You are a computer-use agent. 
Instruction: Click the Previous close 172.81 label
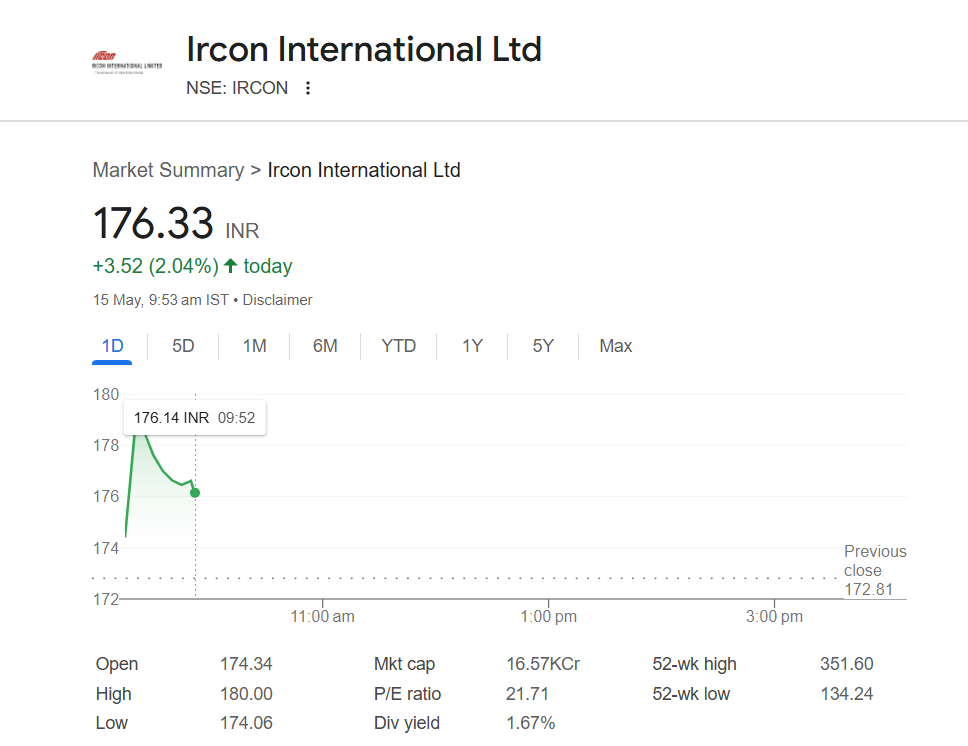(x=875, y=570)
